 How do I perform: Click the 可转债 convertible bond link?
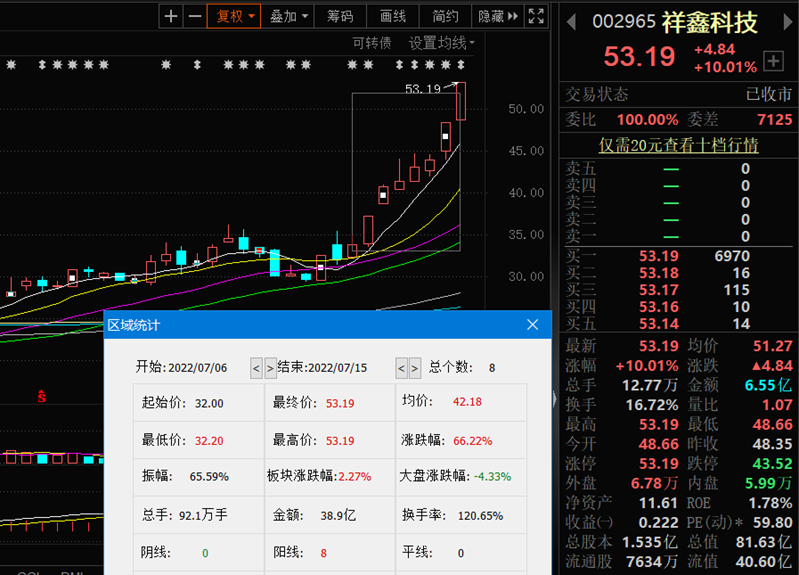[372, 43]
